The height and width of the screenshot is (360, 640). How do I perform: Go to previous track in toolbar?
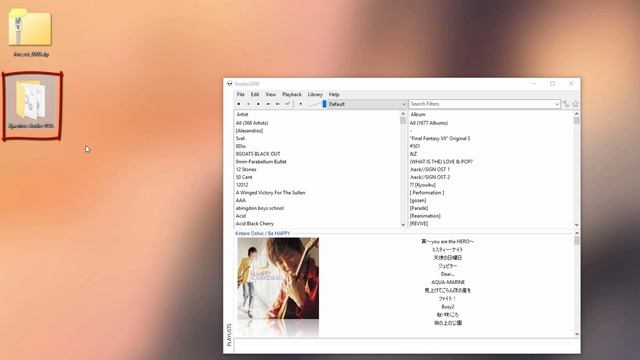click(268, 104)
